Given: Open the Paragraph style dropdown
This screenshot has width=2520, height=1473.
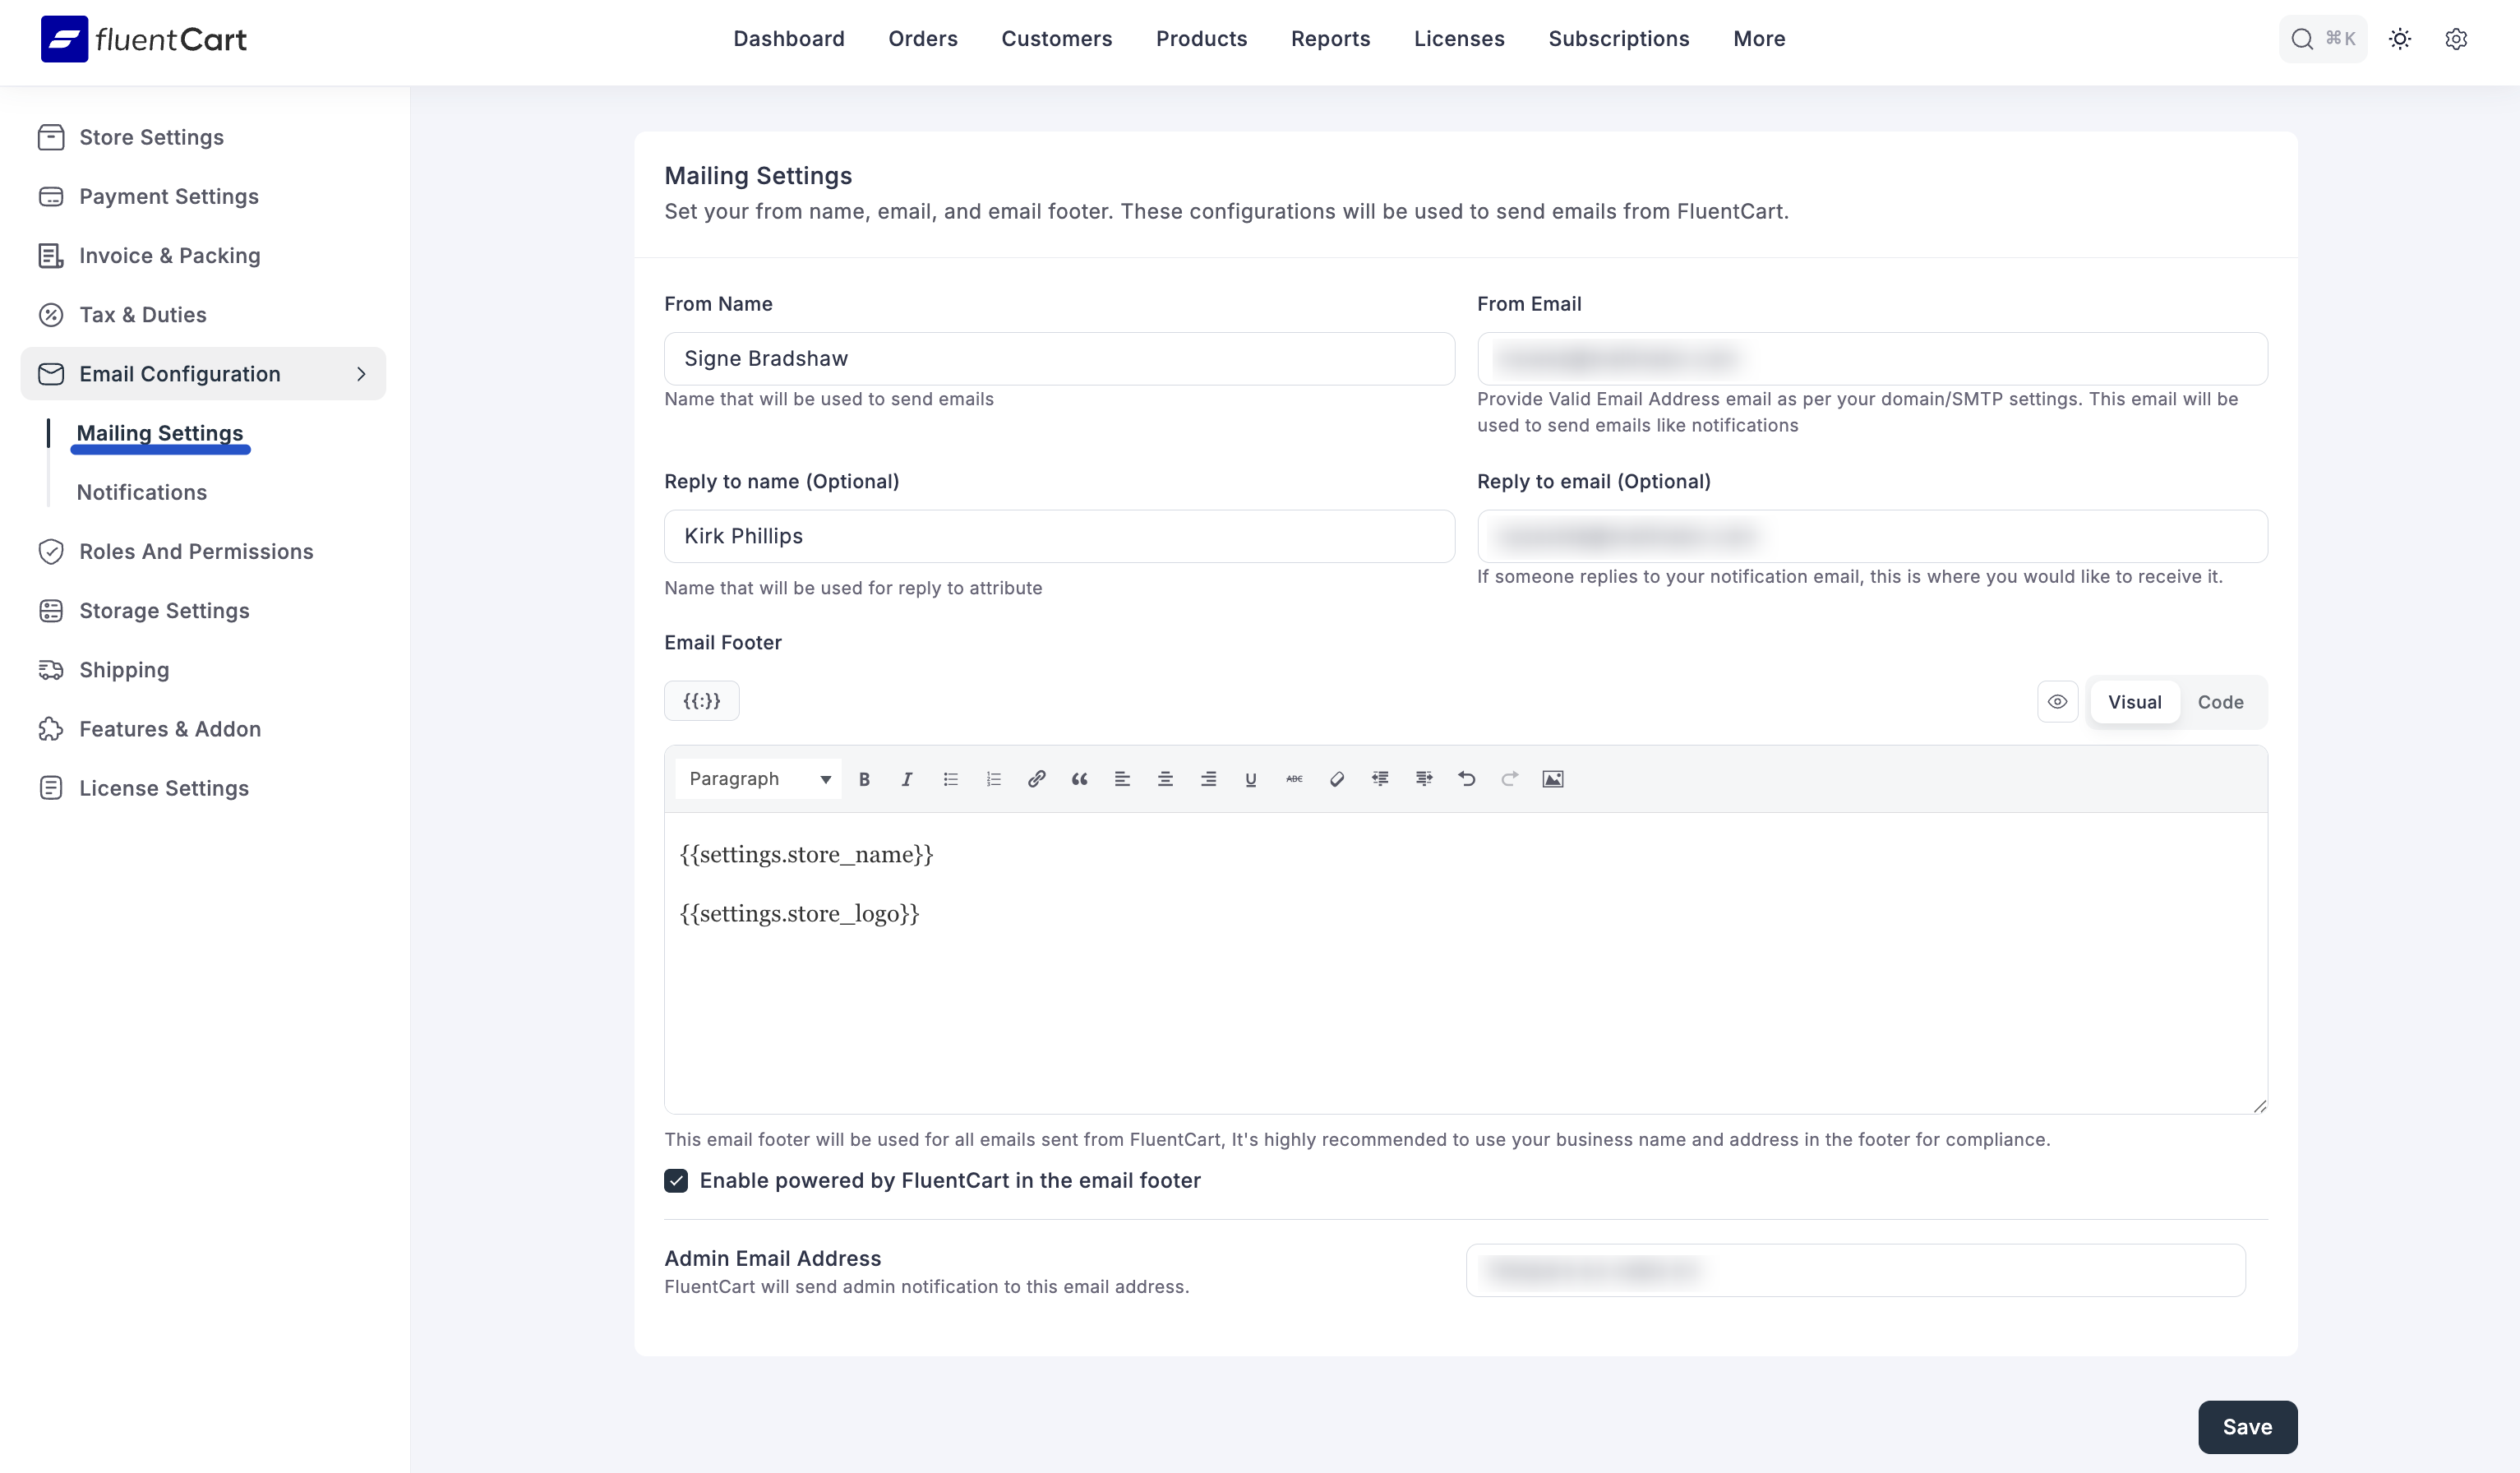Looking at the screenshot, I should tap(757, 779).
